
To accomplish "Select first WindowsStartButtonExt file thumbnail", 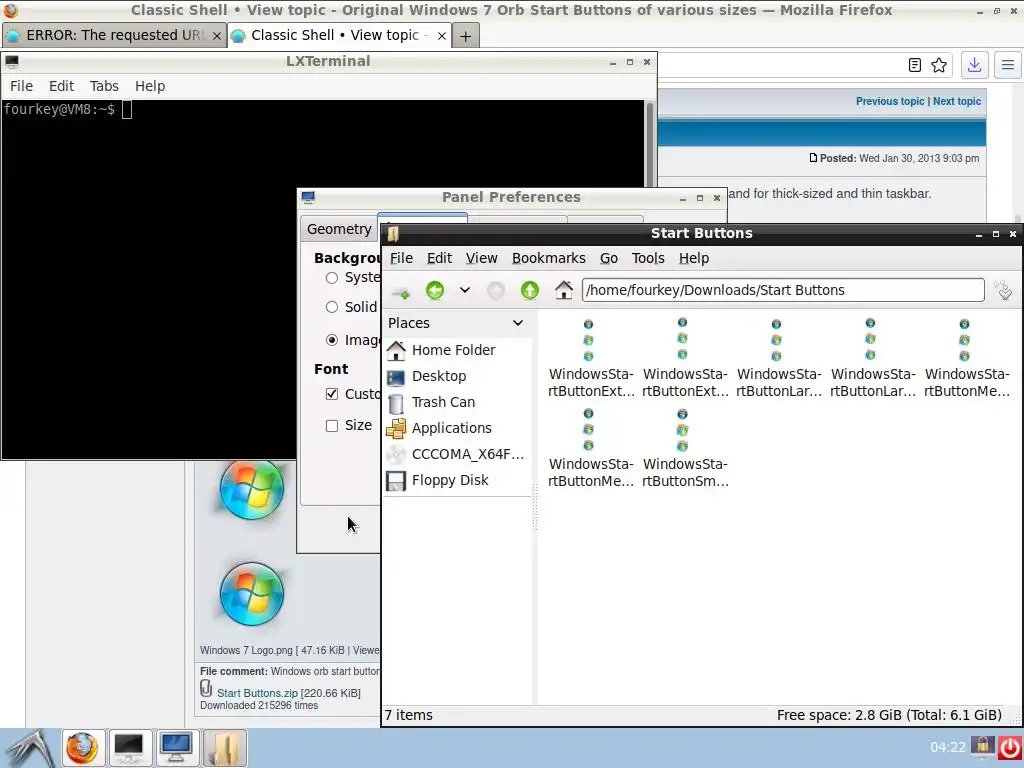I will [588, 340].
